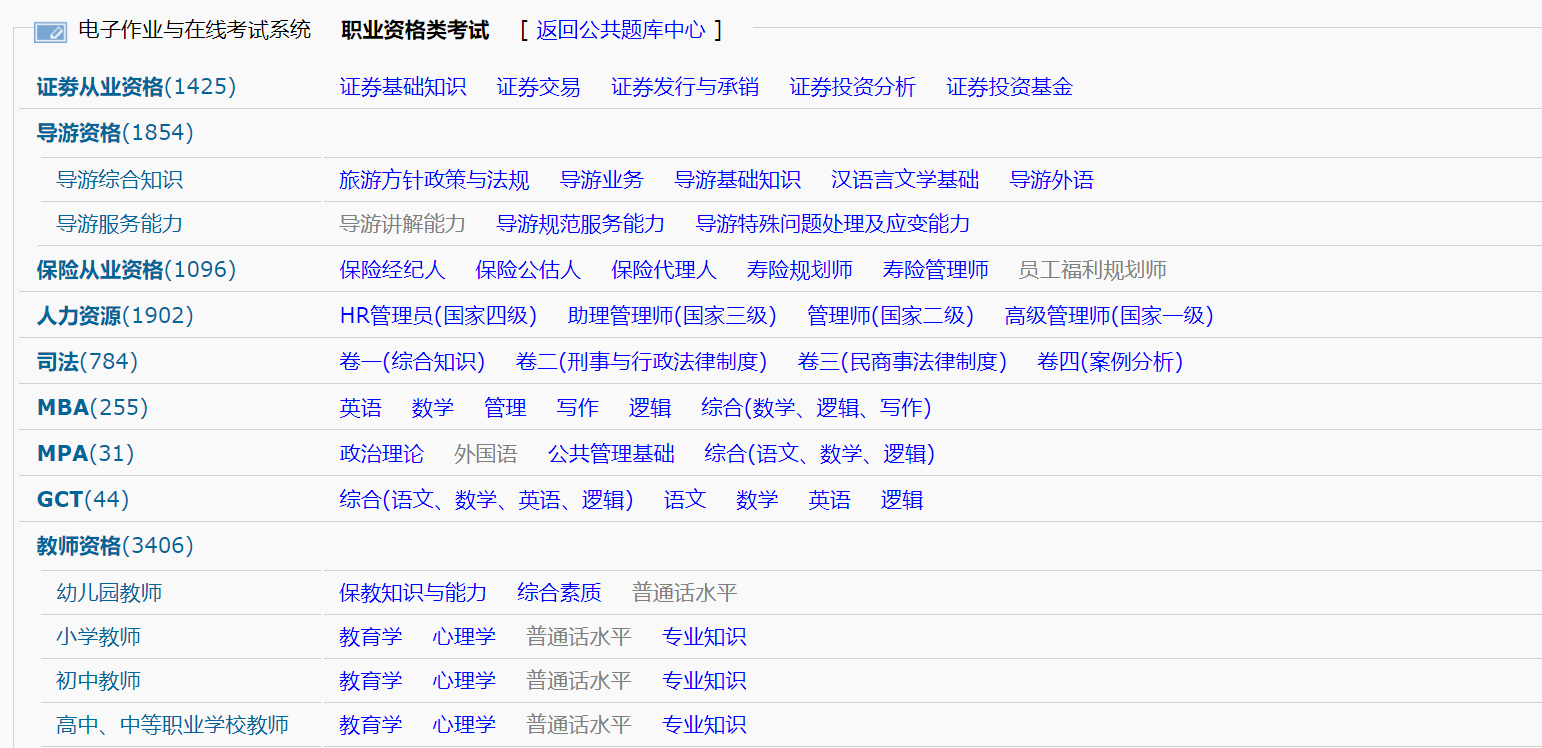Open 教育学 for 高中、中等职业学校教师
The width and height of the screenshot is (1542, 748).
(371, 724)
